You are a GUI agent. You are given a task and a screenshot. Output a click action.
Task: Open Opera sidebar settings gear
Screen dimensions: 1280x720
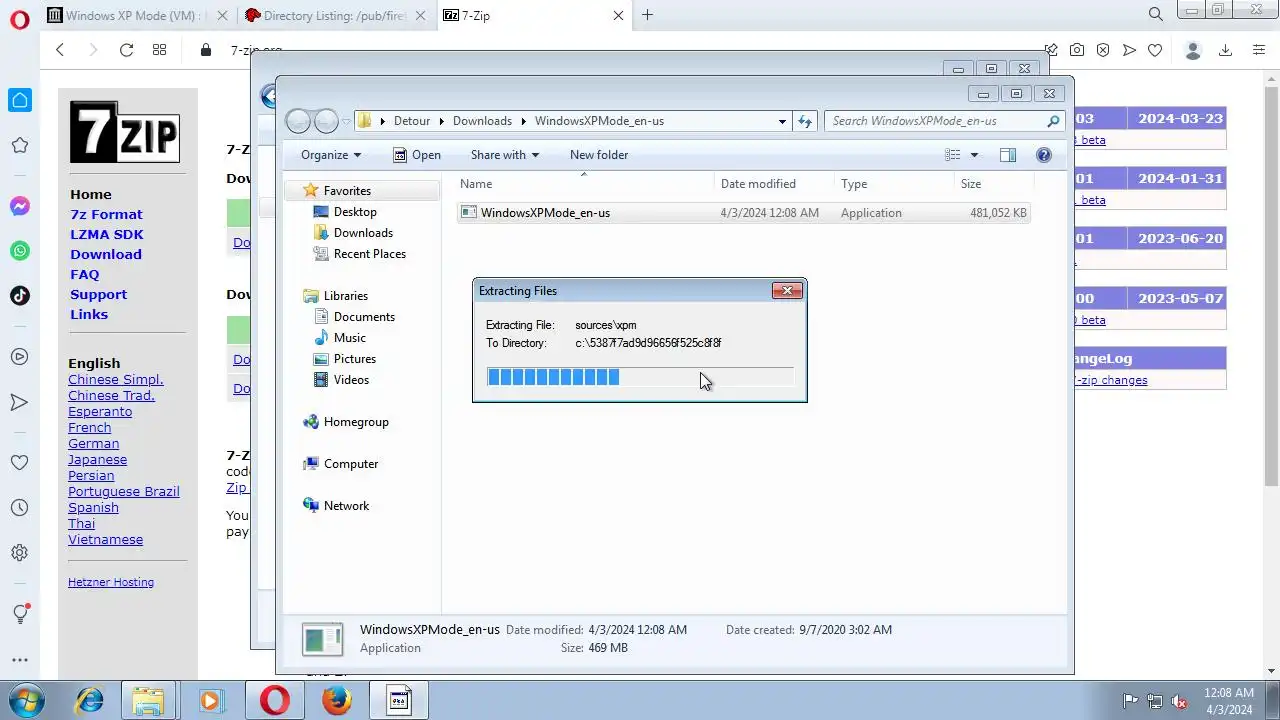[19, 552]
